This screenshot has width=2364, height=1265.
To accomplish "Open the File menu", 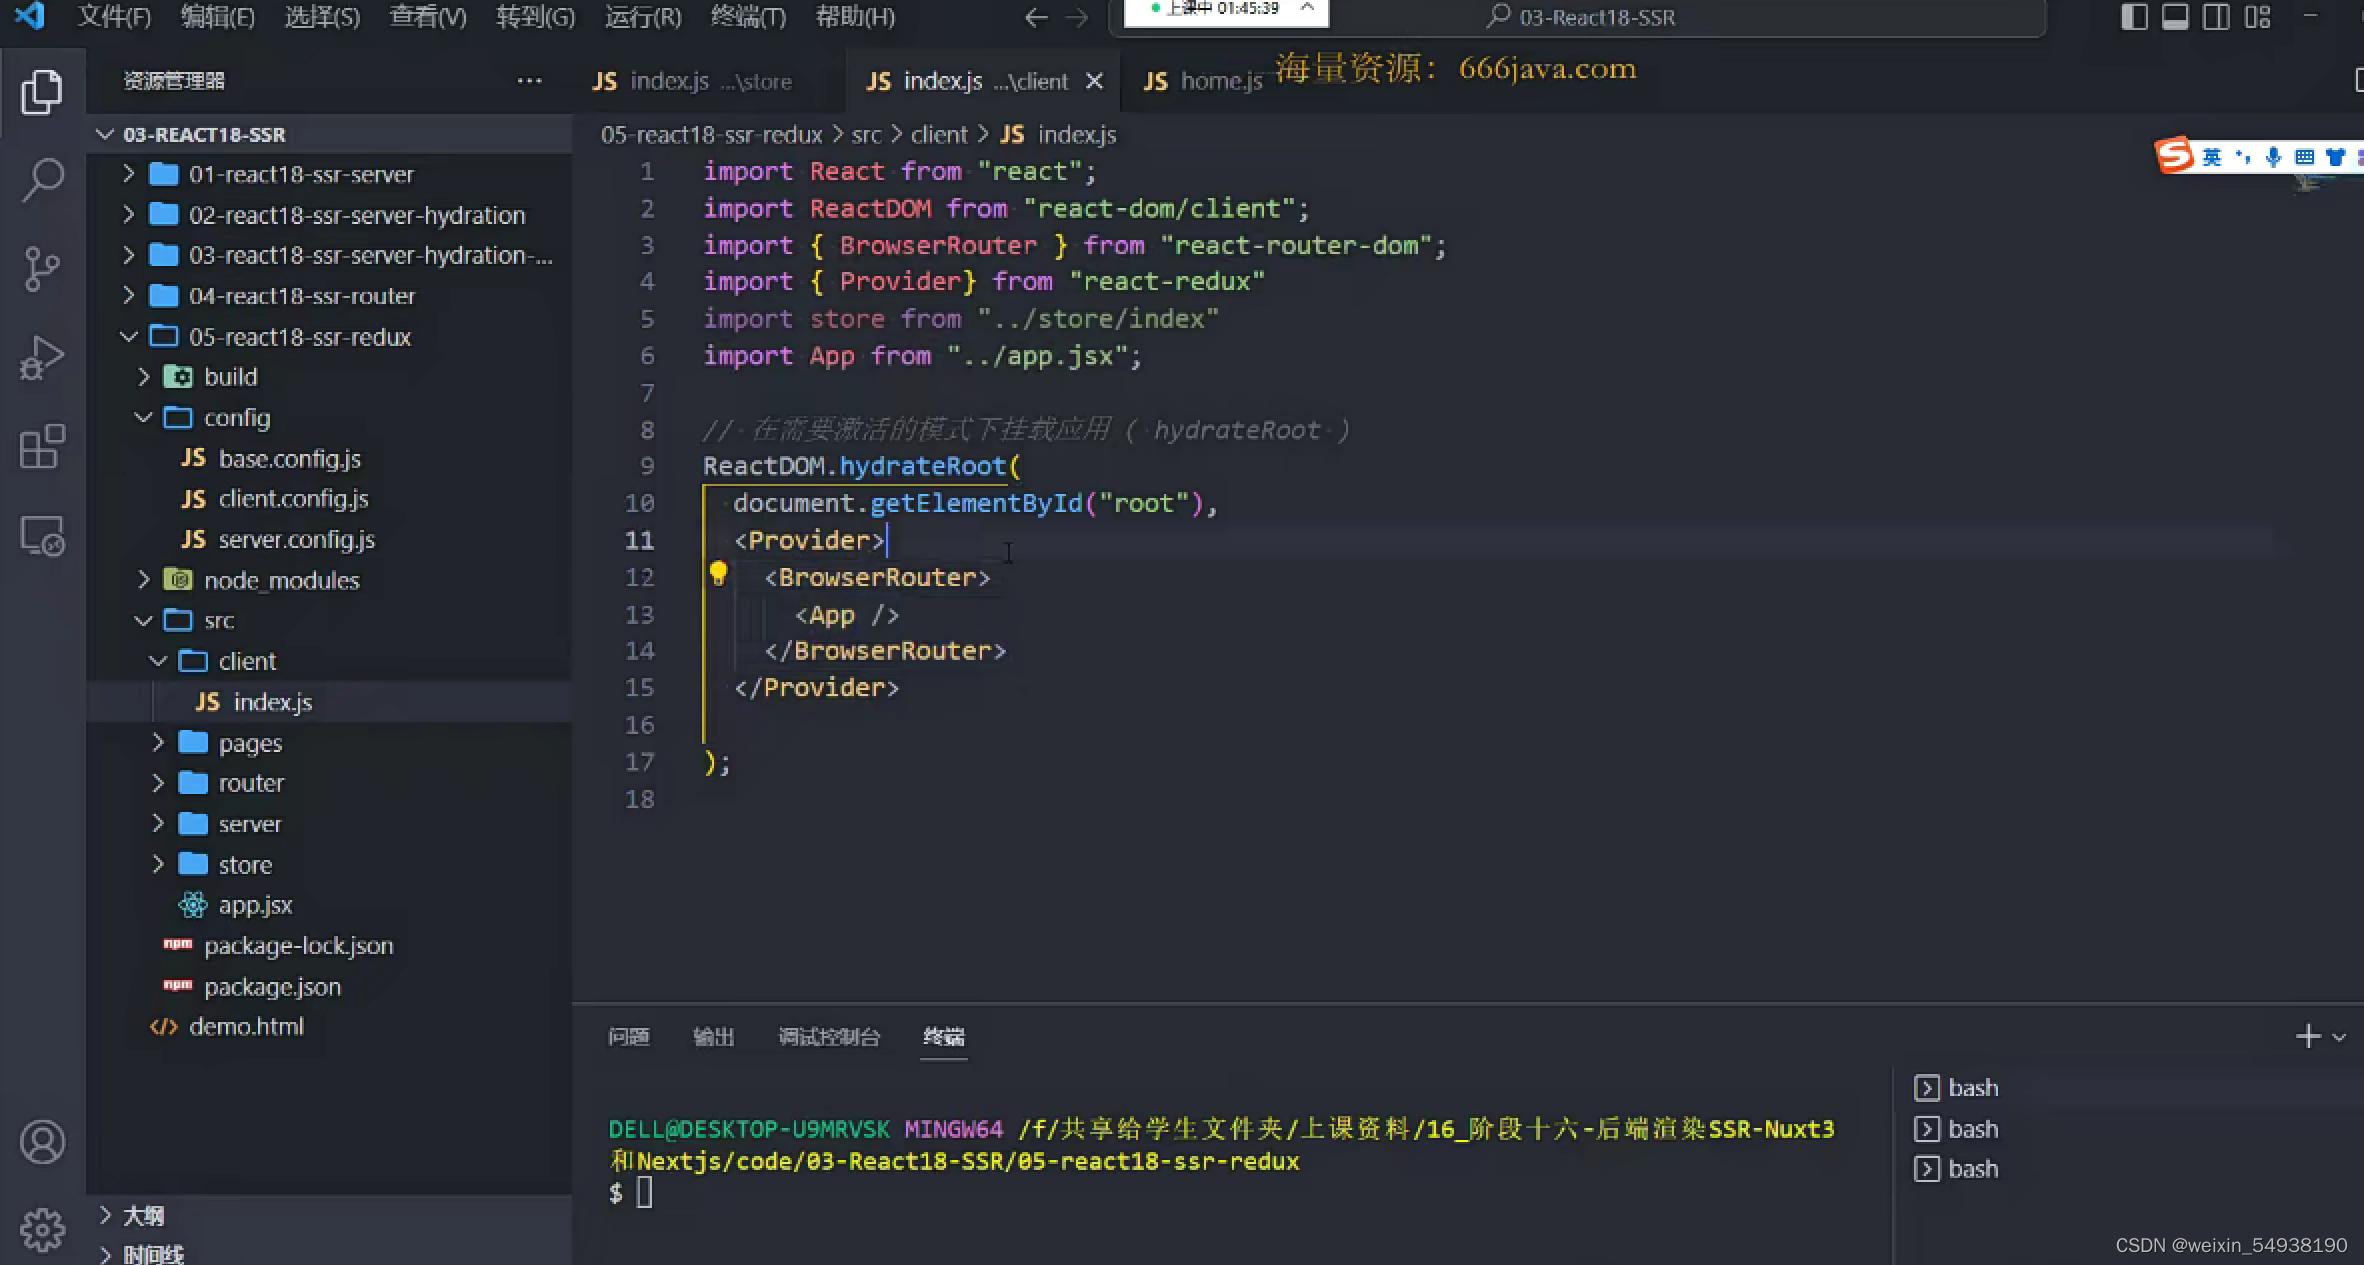I will pyautogui.click(x=114, y=17).
